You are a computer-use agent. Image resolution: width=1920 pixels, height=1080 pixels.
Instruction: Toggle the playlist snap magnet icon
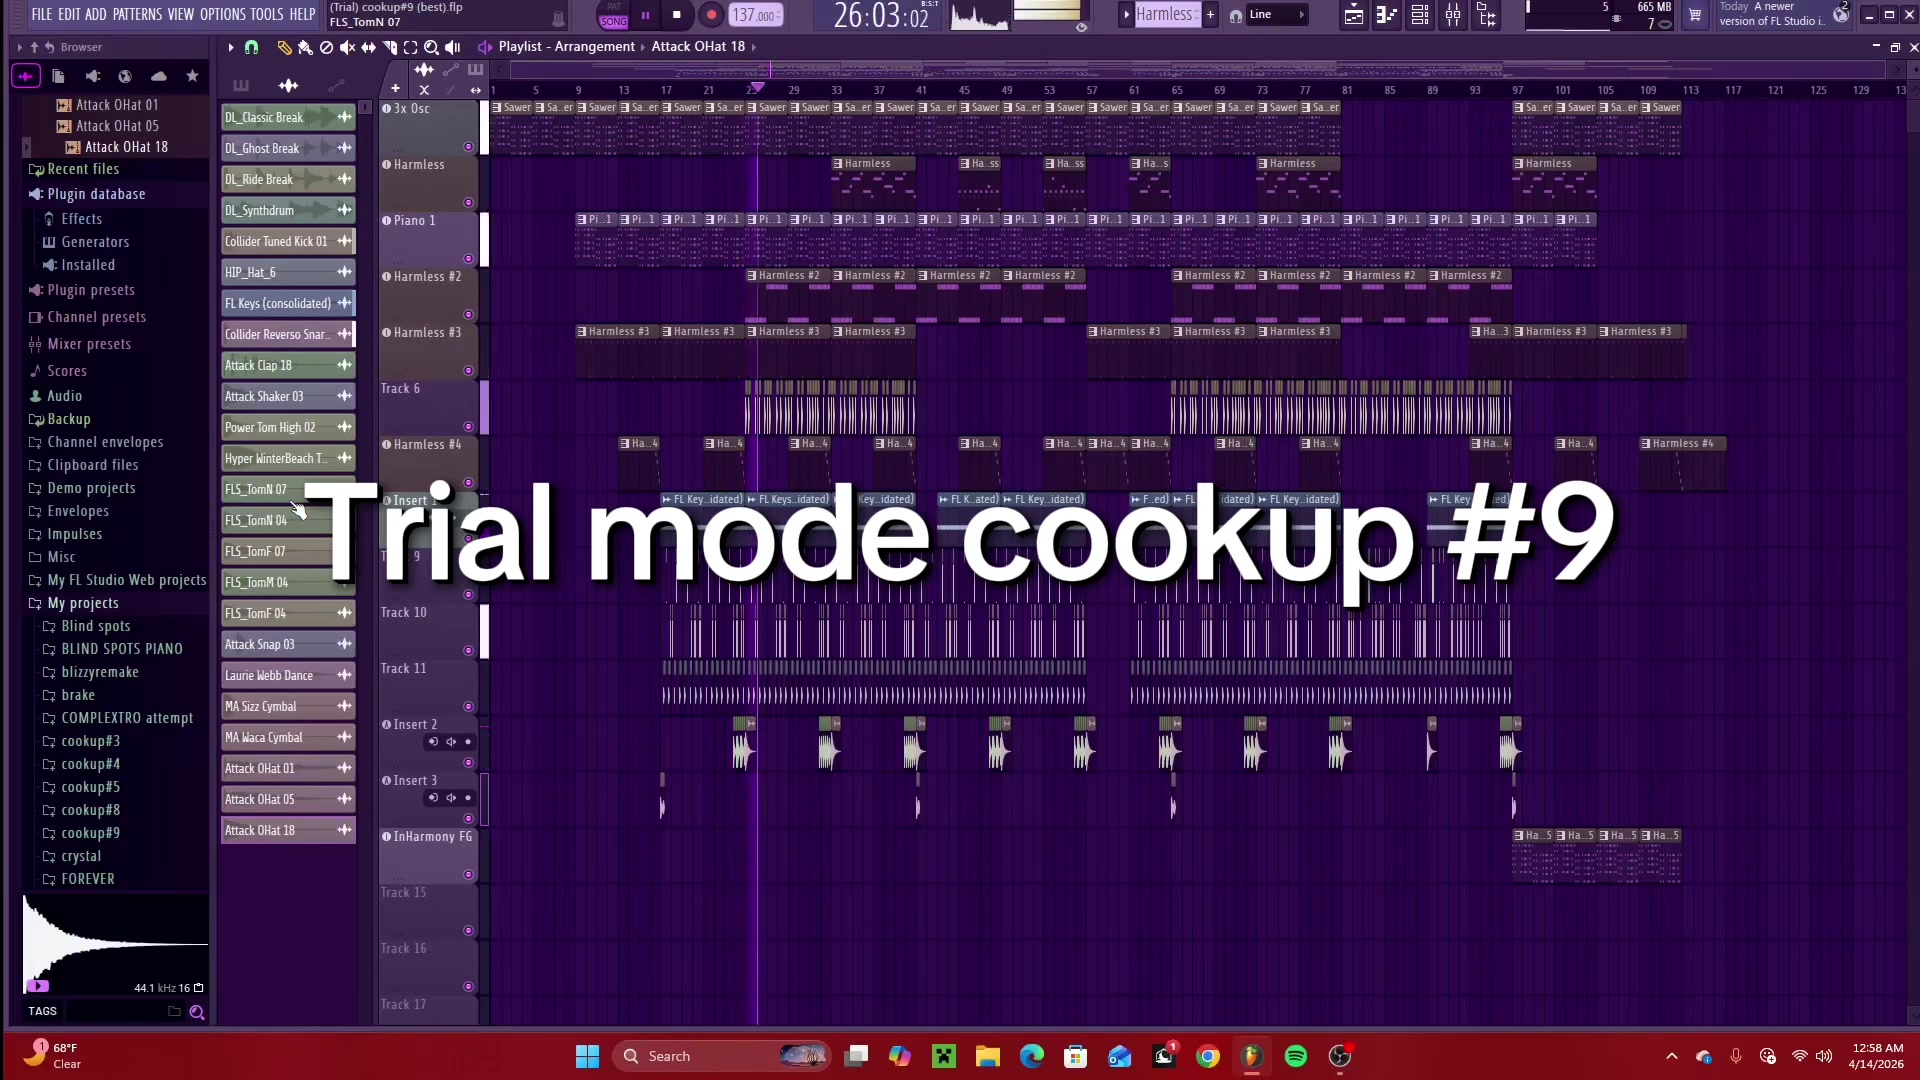pos(252,47)
